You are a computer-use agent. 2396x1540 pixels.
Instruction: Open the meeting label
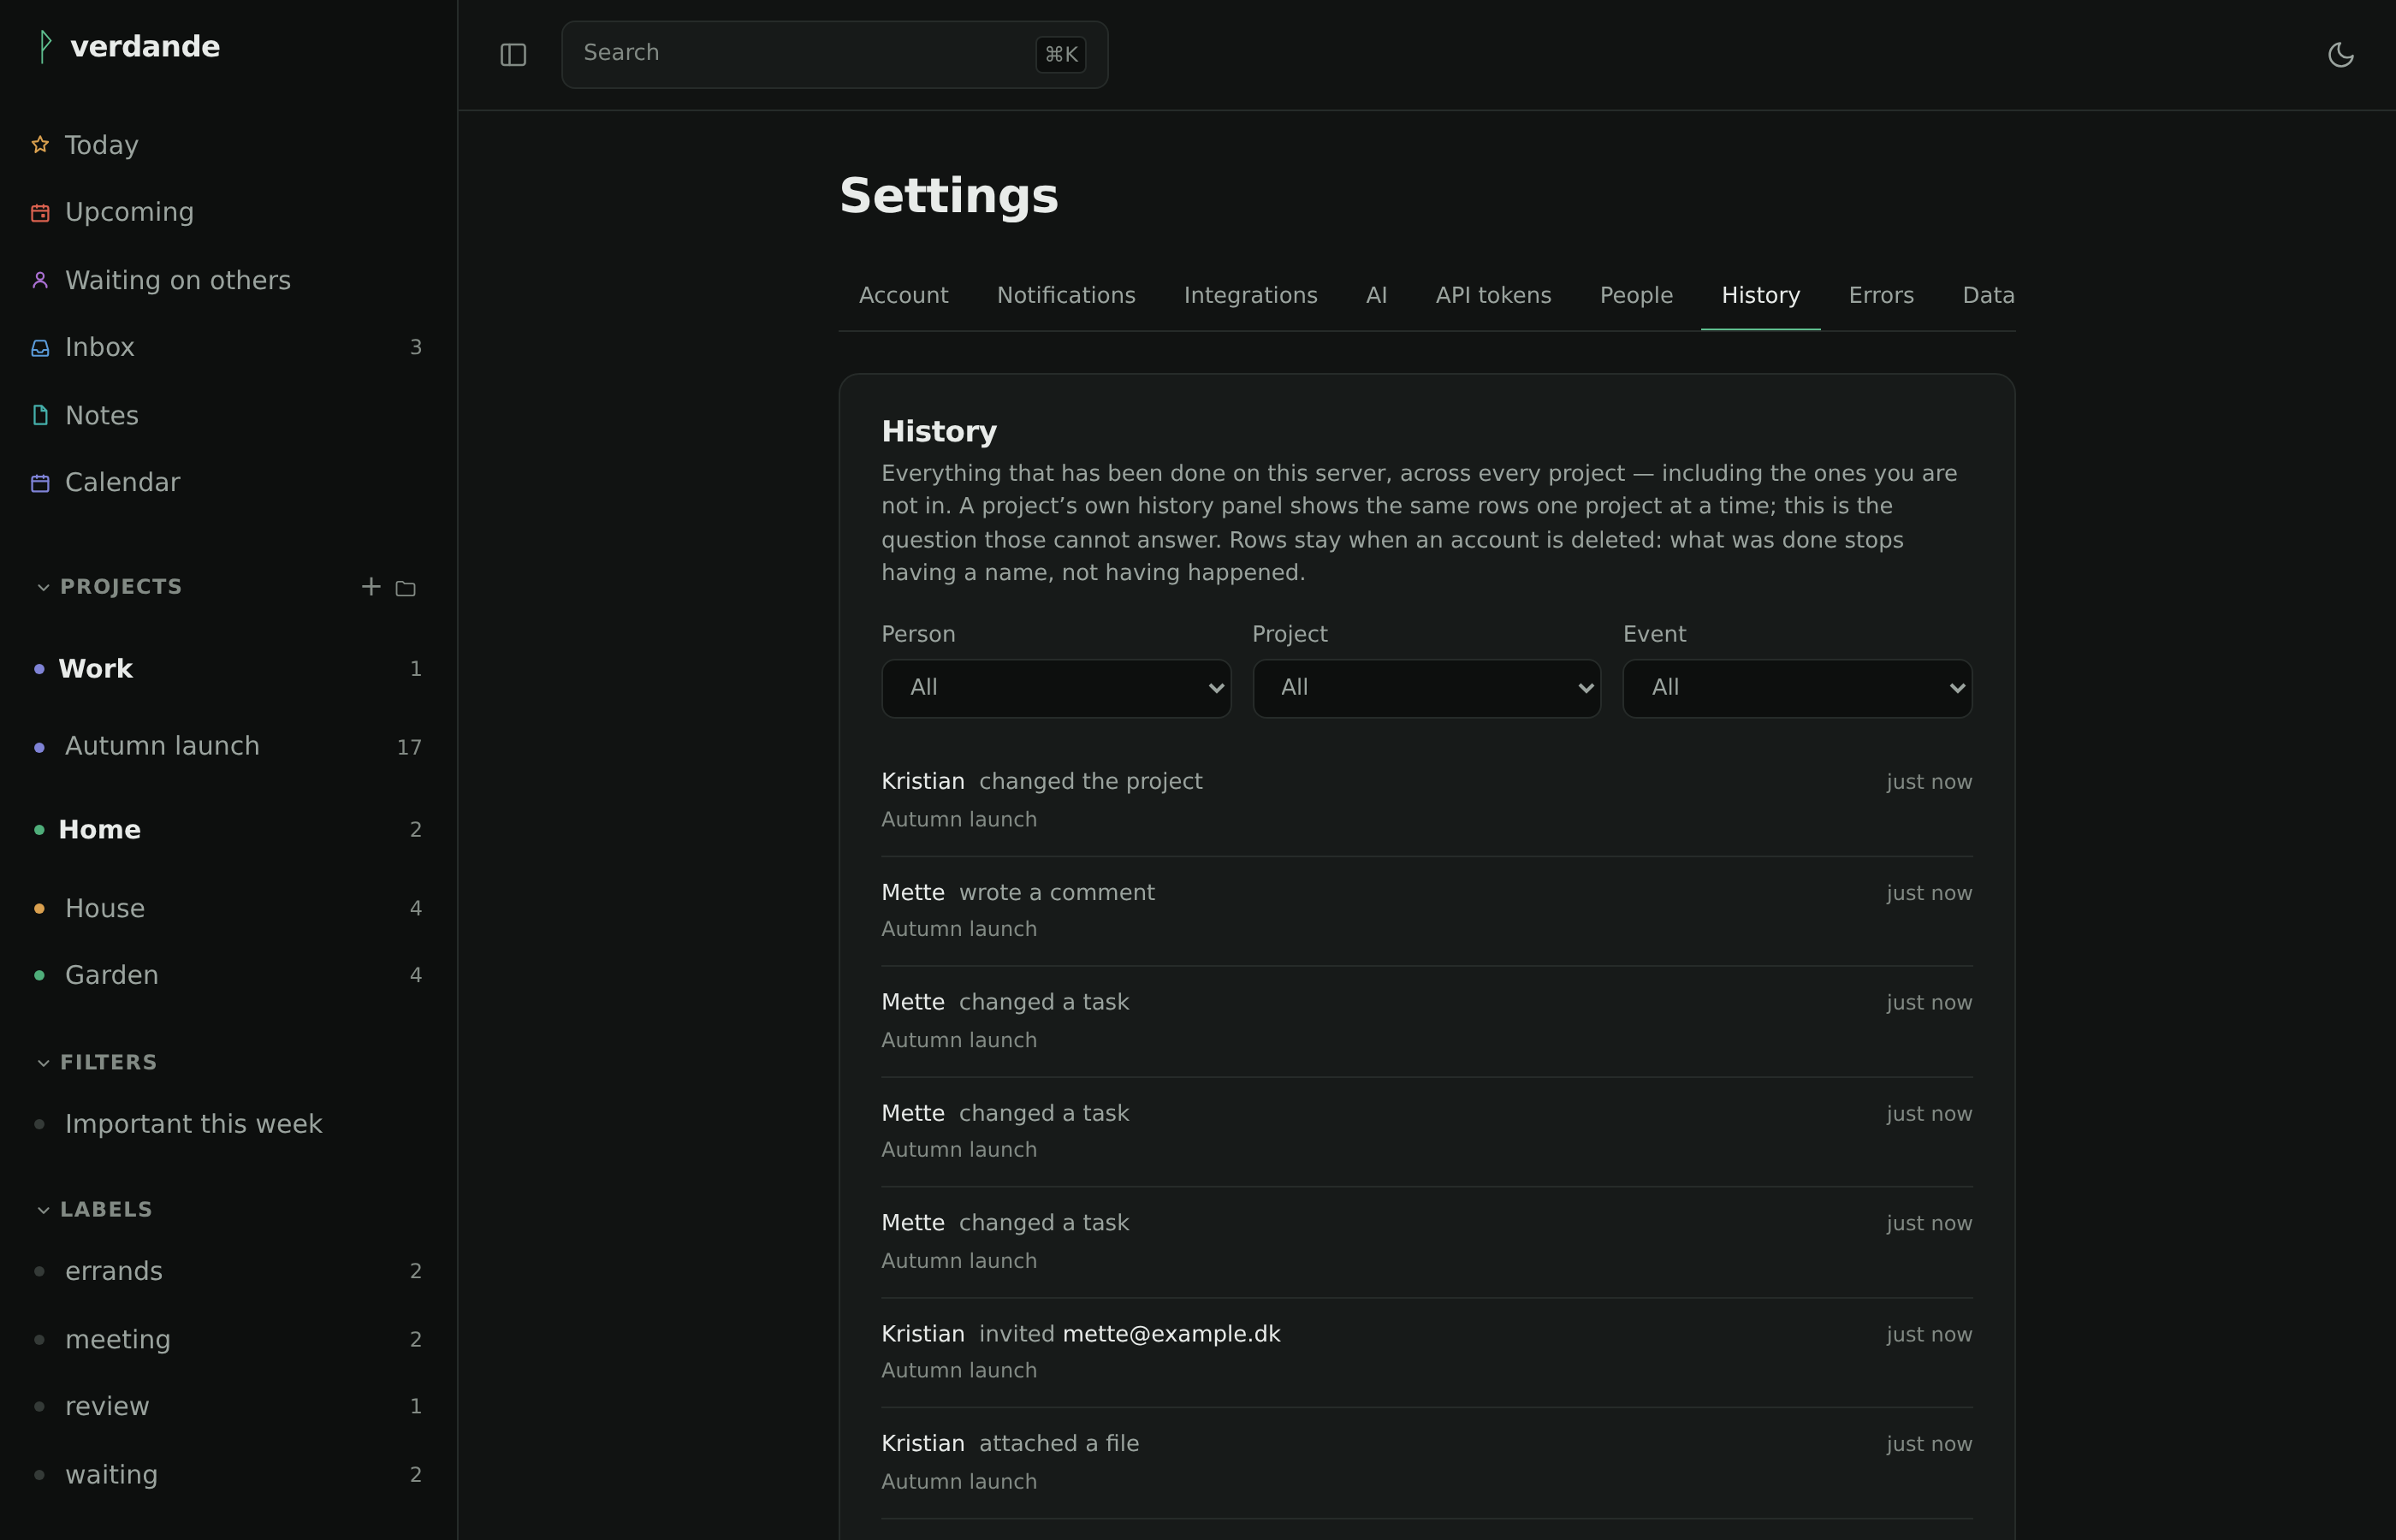tap(228, 1340)
